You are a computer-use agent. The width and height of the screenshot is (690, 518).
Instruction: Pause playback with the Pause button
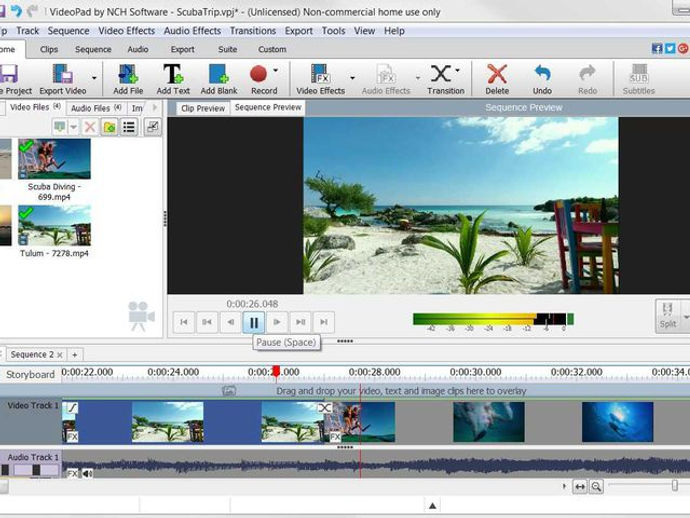tap(254, 322)
